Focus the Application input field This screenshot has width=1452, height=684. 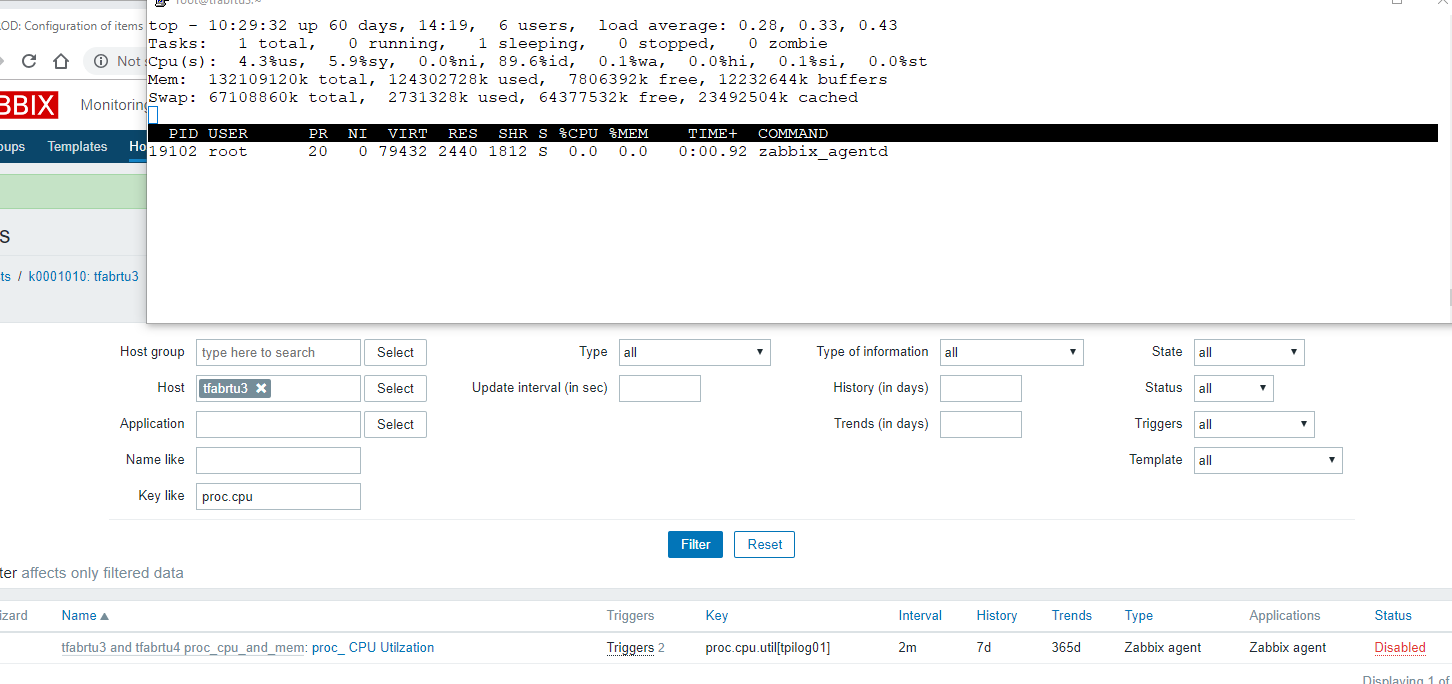tap(278, 424)
